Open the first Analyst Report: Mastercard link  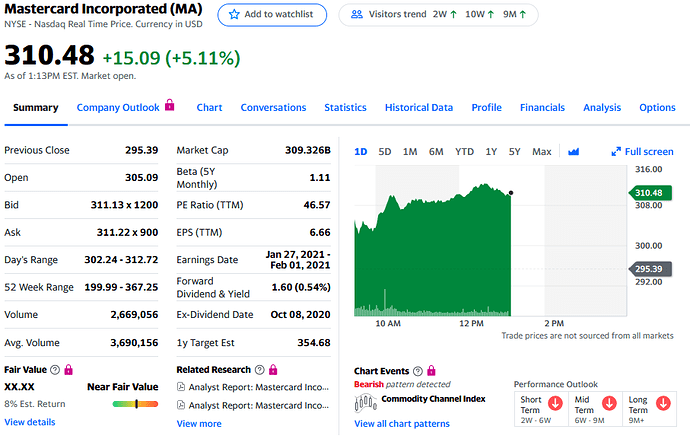click(258, 387)
